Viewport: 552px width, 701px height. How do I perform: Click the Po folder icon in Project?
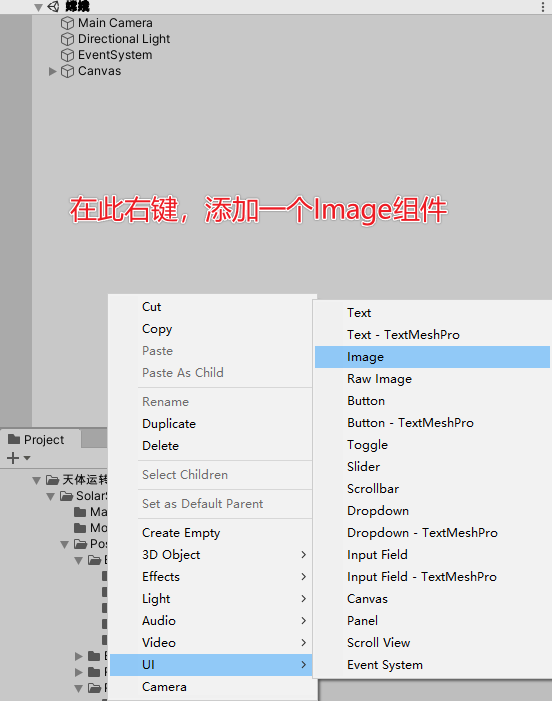[x=80, y=544]
